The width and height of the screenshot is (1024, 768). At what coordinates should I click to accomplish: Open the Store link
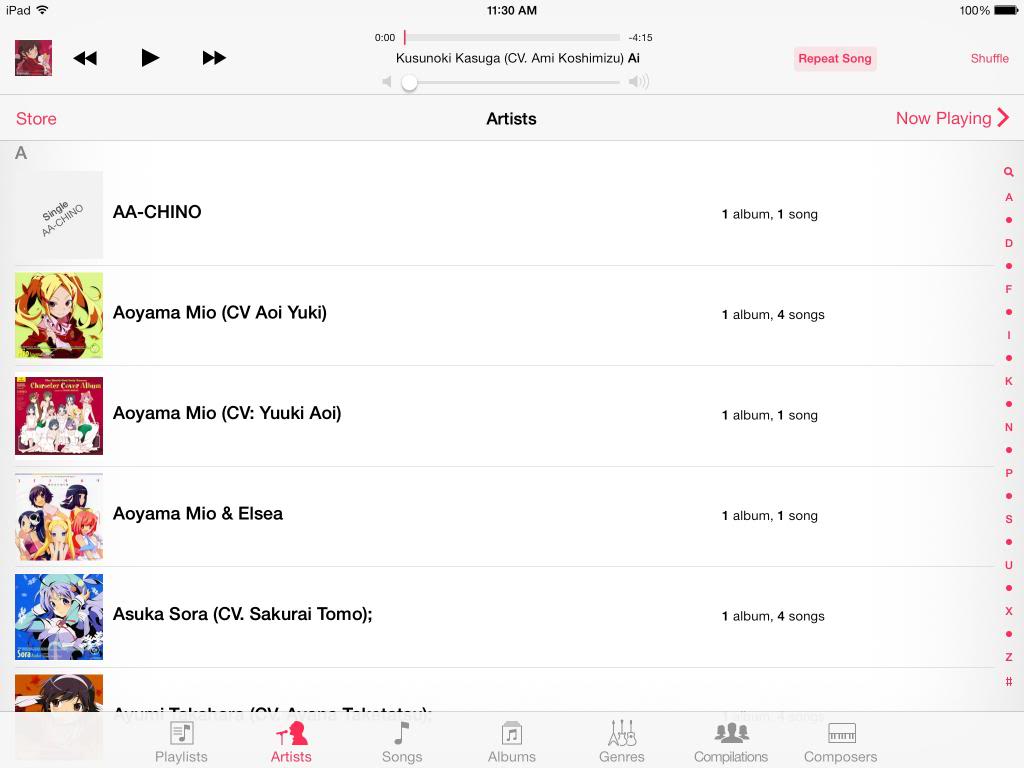coord(36,119)
